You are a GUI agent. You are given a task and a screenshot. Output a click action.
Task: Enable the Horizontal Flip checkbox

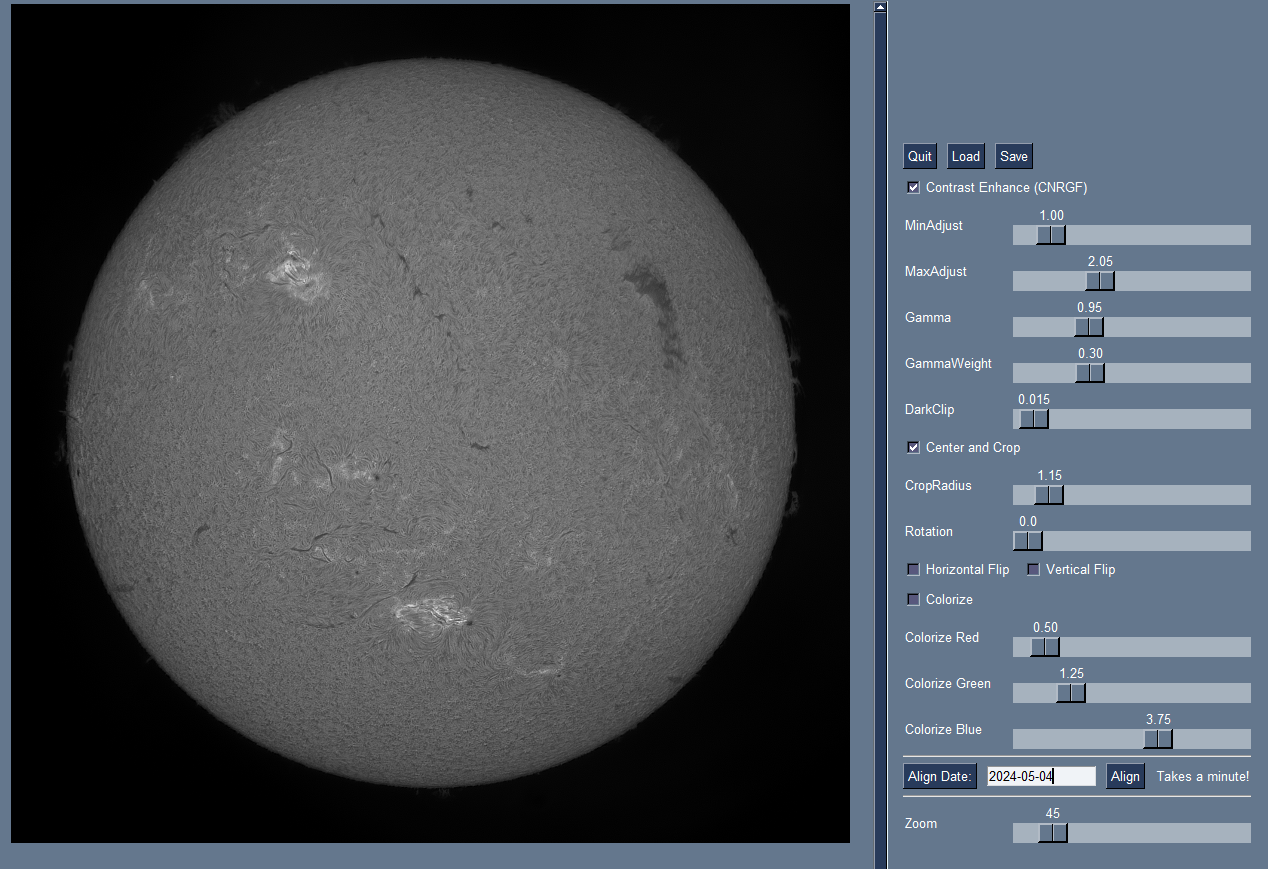click(x=913, y=570)
